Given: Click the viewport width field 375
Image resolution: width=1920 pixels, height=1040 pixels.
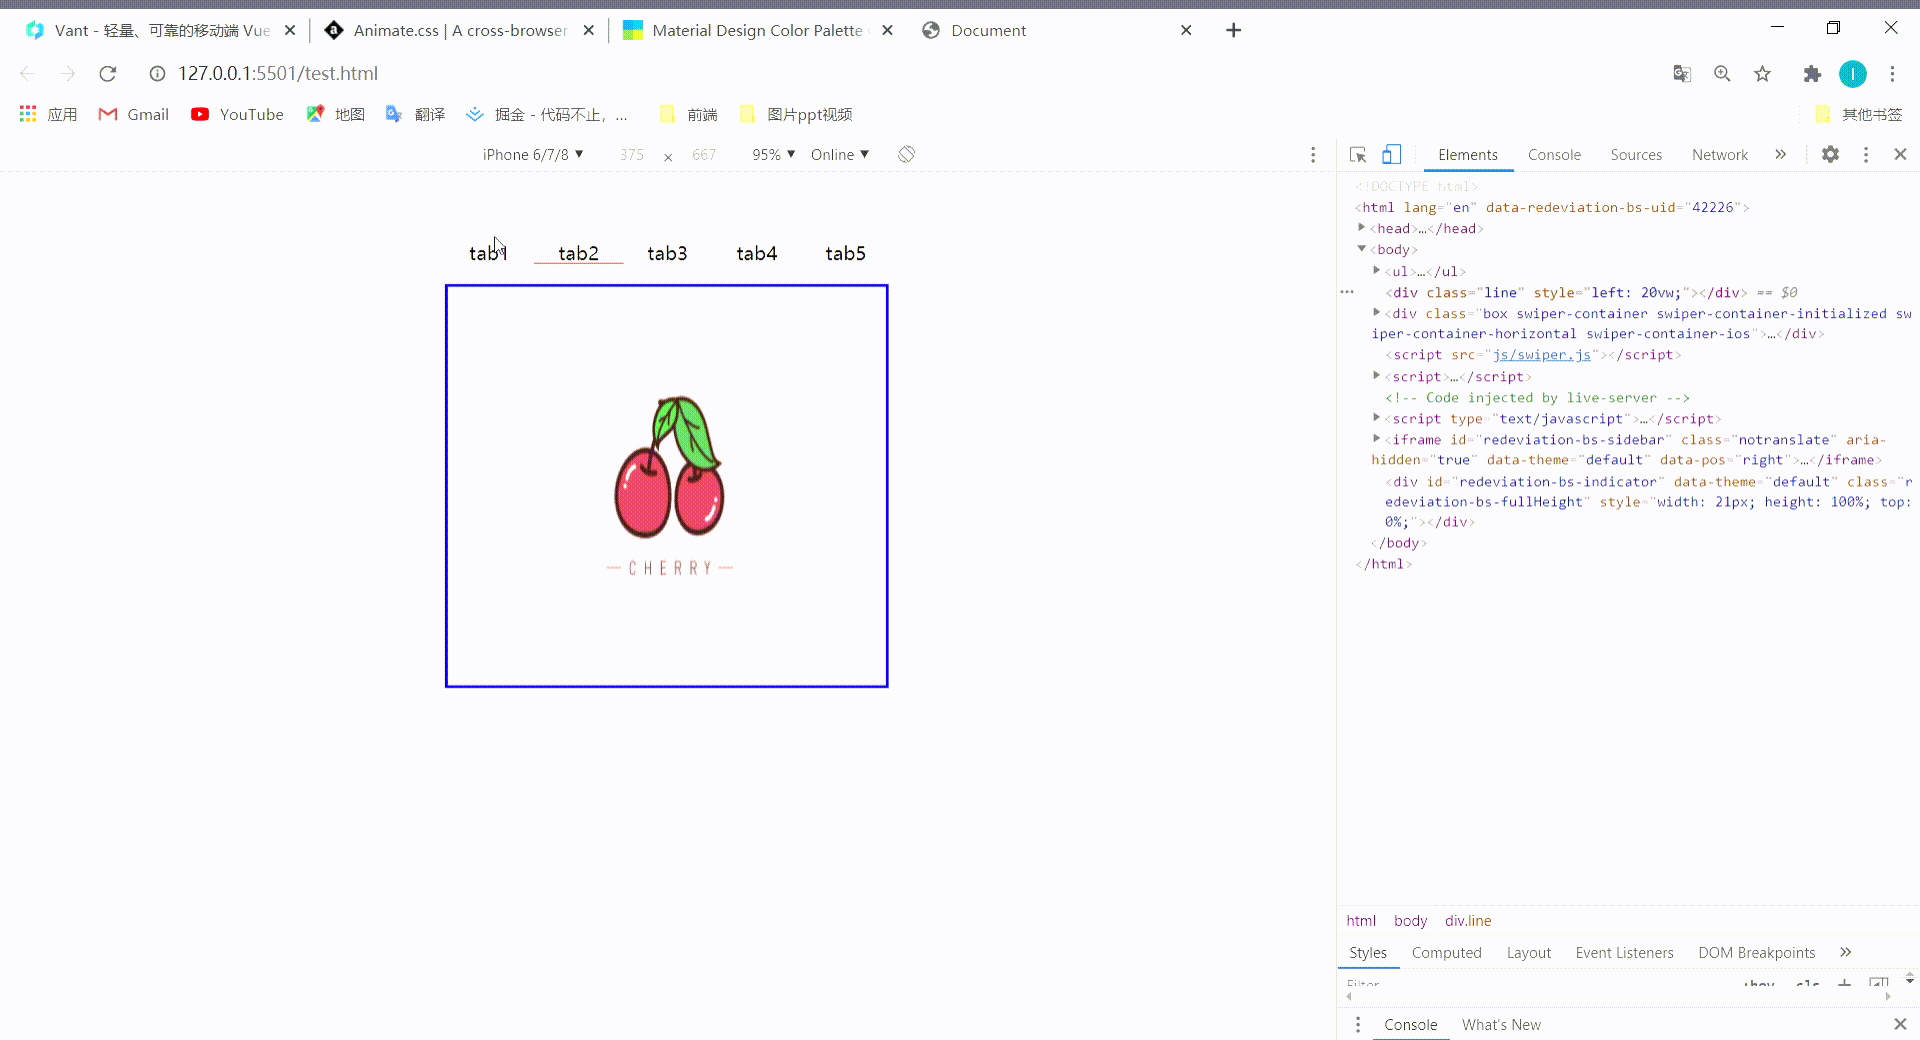Looking at the screenshot, I should click(632, 155).
